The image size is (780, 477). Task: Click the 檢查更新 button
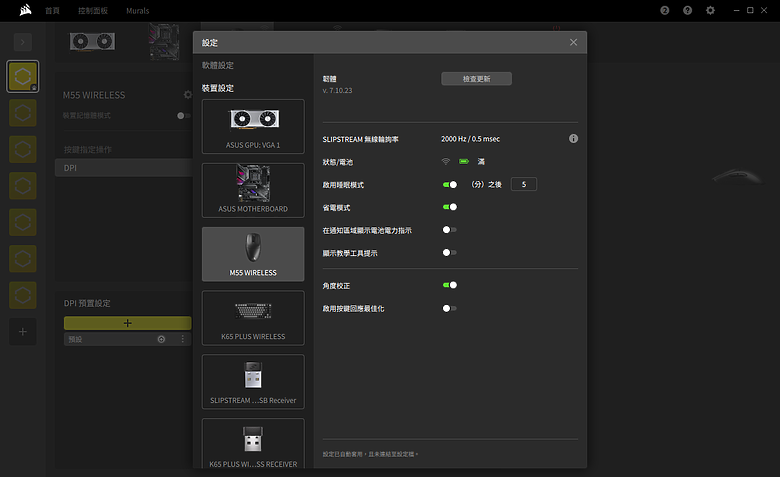tap(476, 79)
